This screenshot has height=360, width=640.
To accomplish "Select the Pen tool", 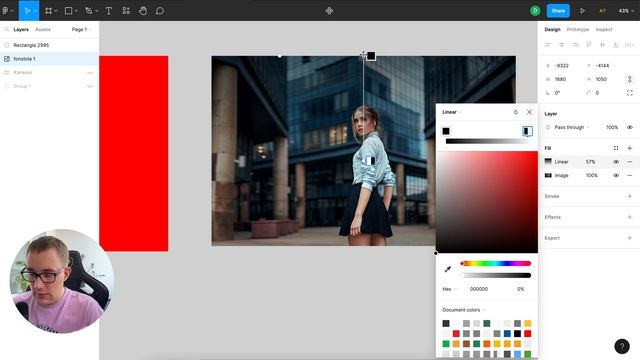I will 89,11.
